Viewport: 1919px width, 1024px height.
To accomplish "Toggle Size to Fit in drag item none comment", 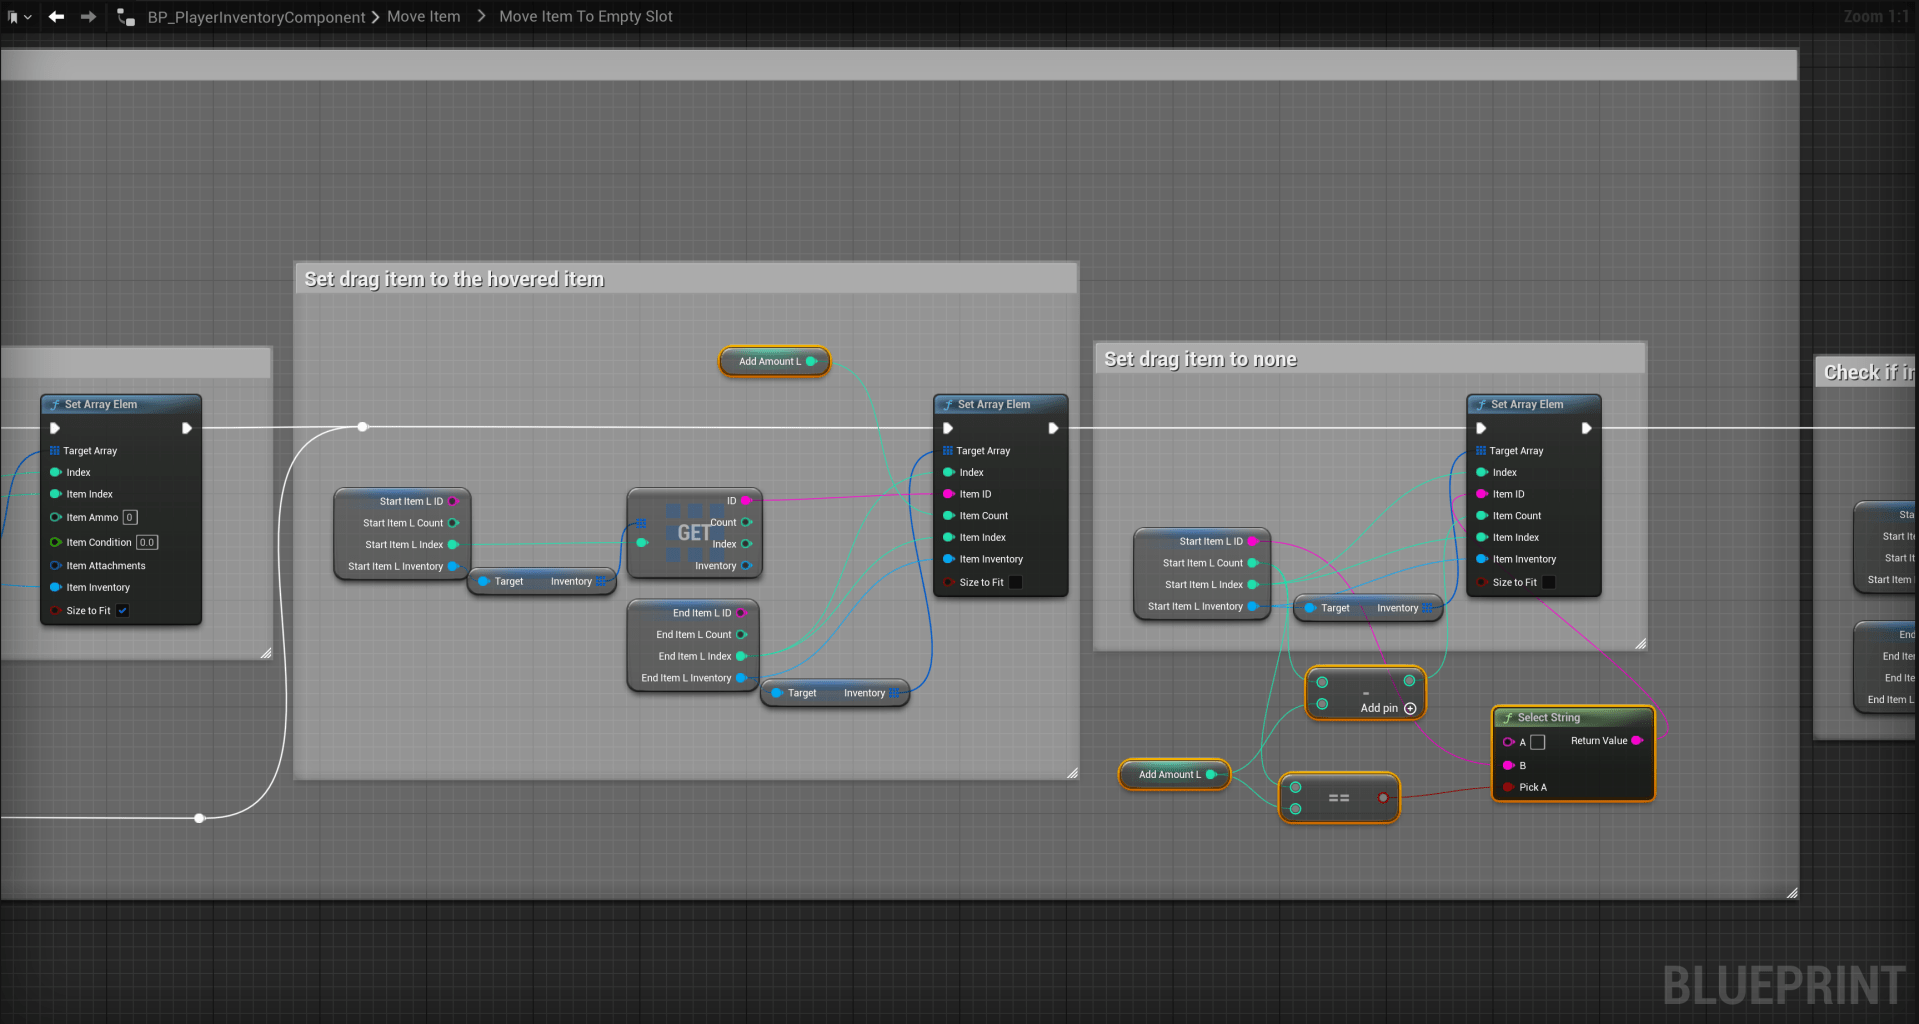I will (1548, 582).
